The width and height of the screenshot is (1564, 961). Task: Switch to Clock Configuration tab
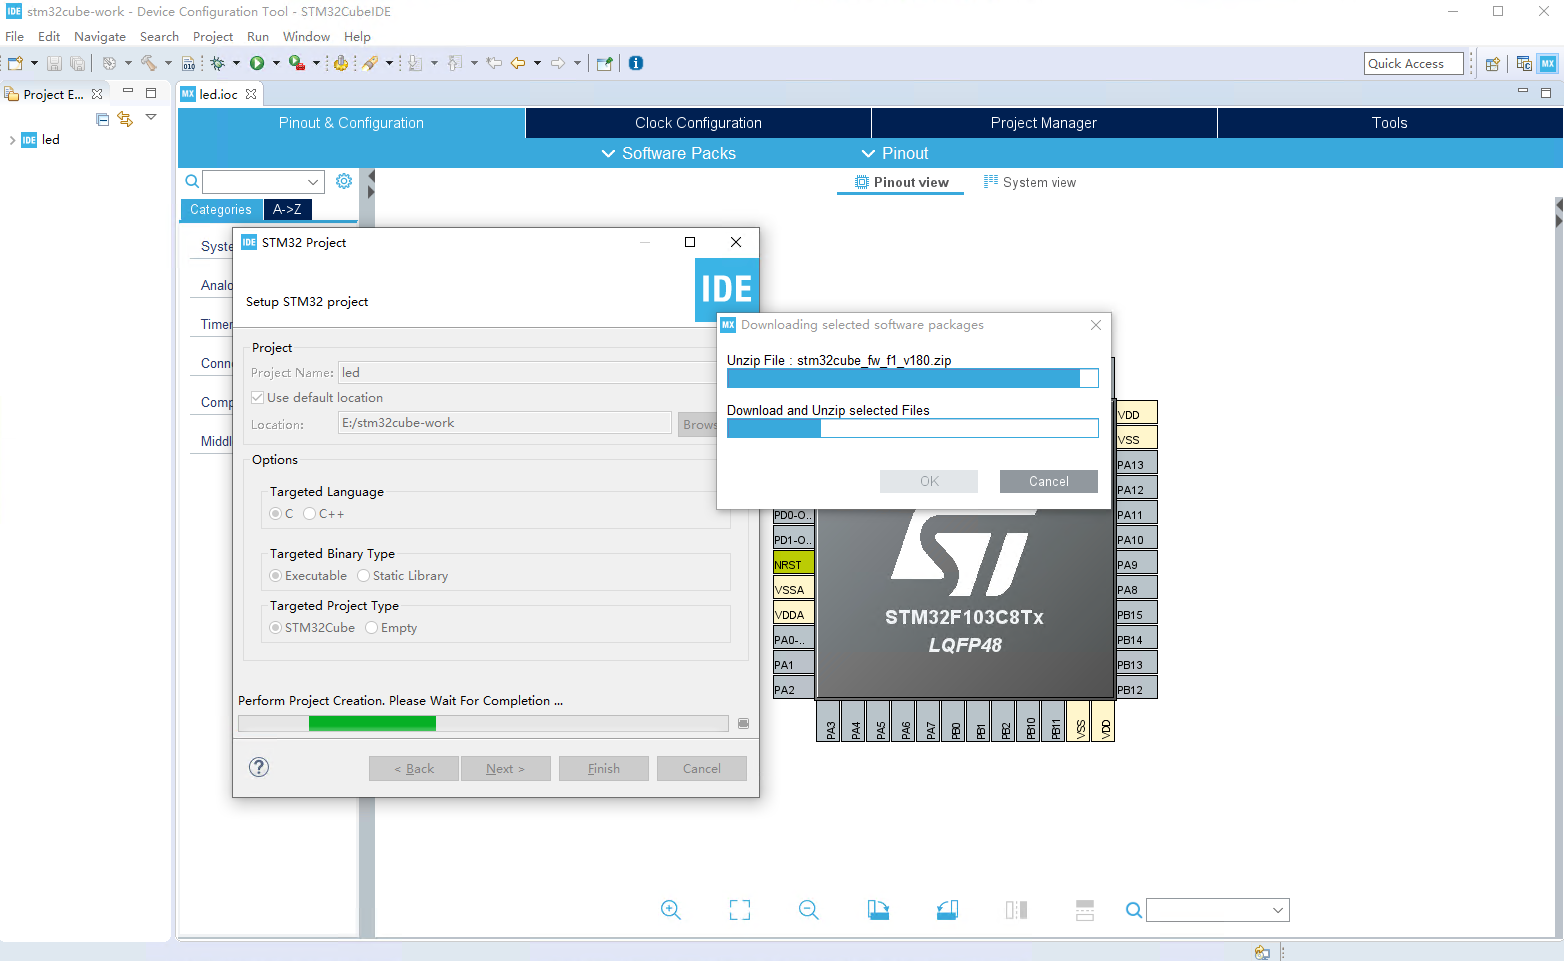tap(698, 123)
